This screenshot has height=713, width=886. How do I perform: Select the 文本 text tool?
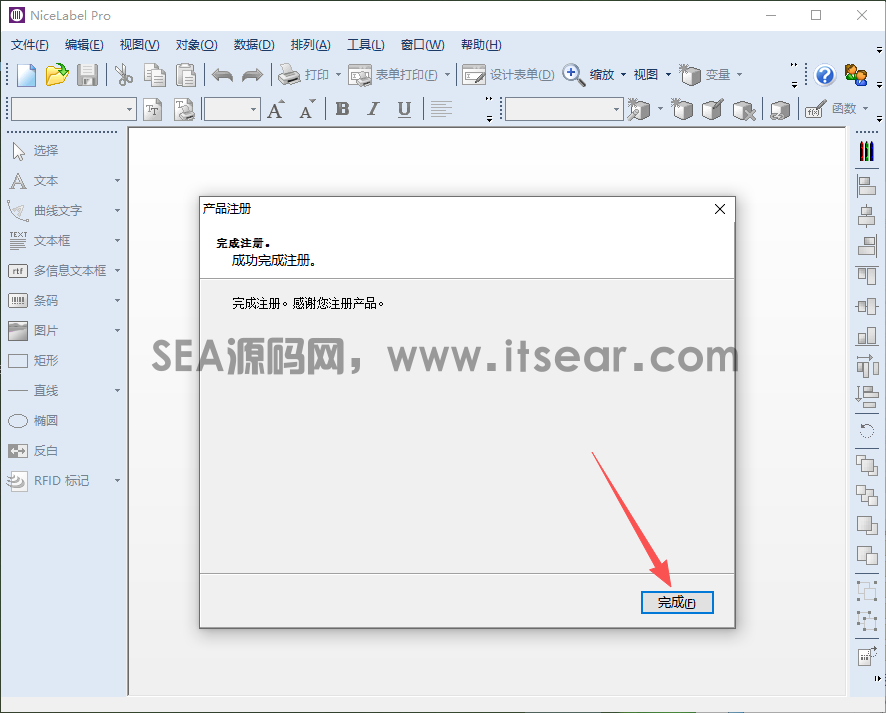[34, 181]
